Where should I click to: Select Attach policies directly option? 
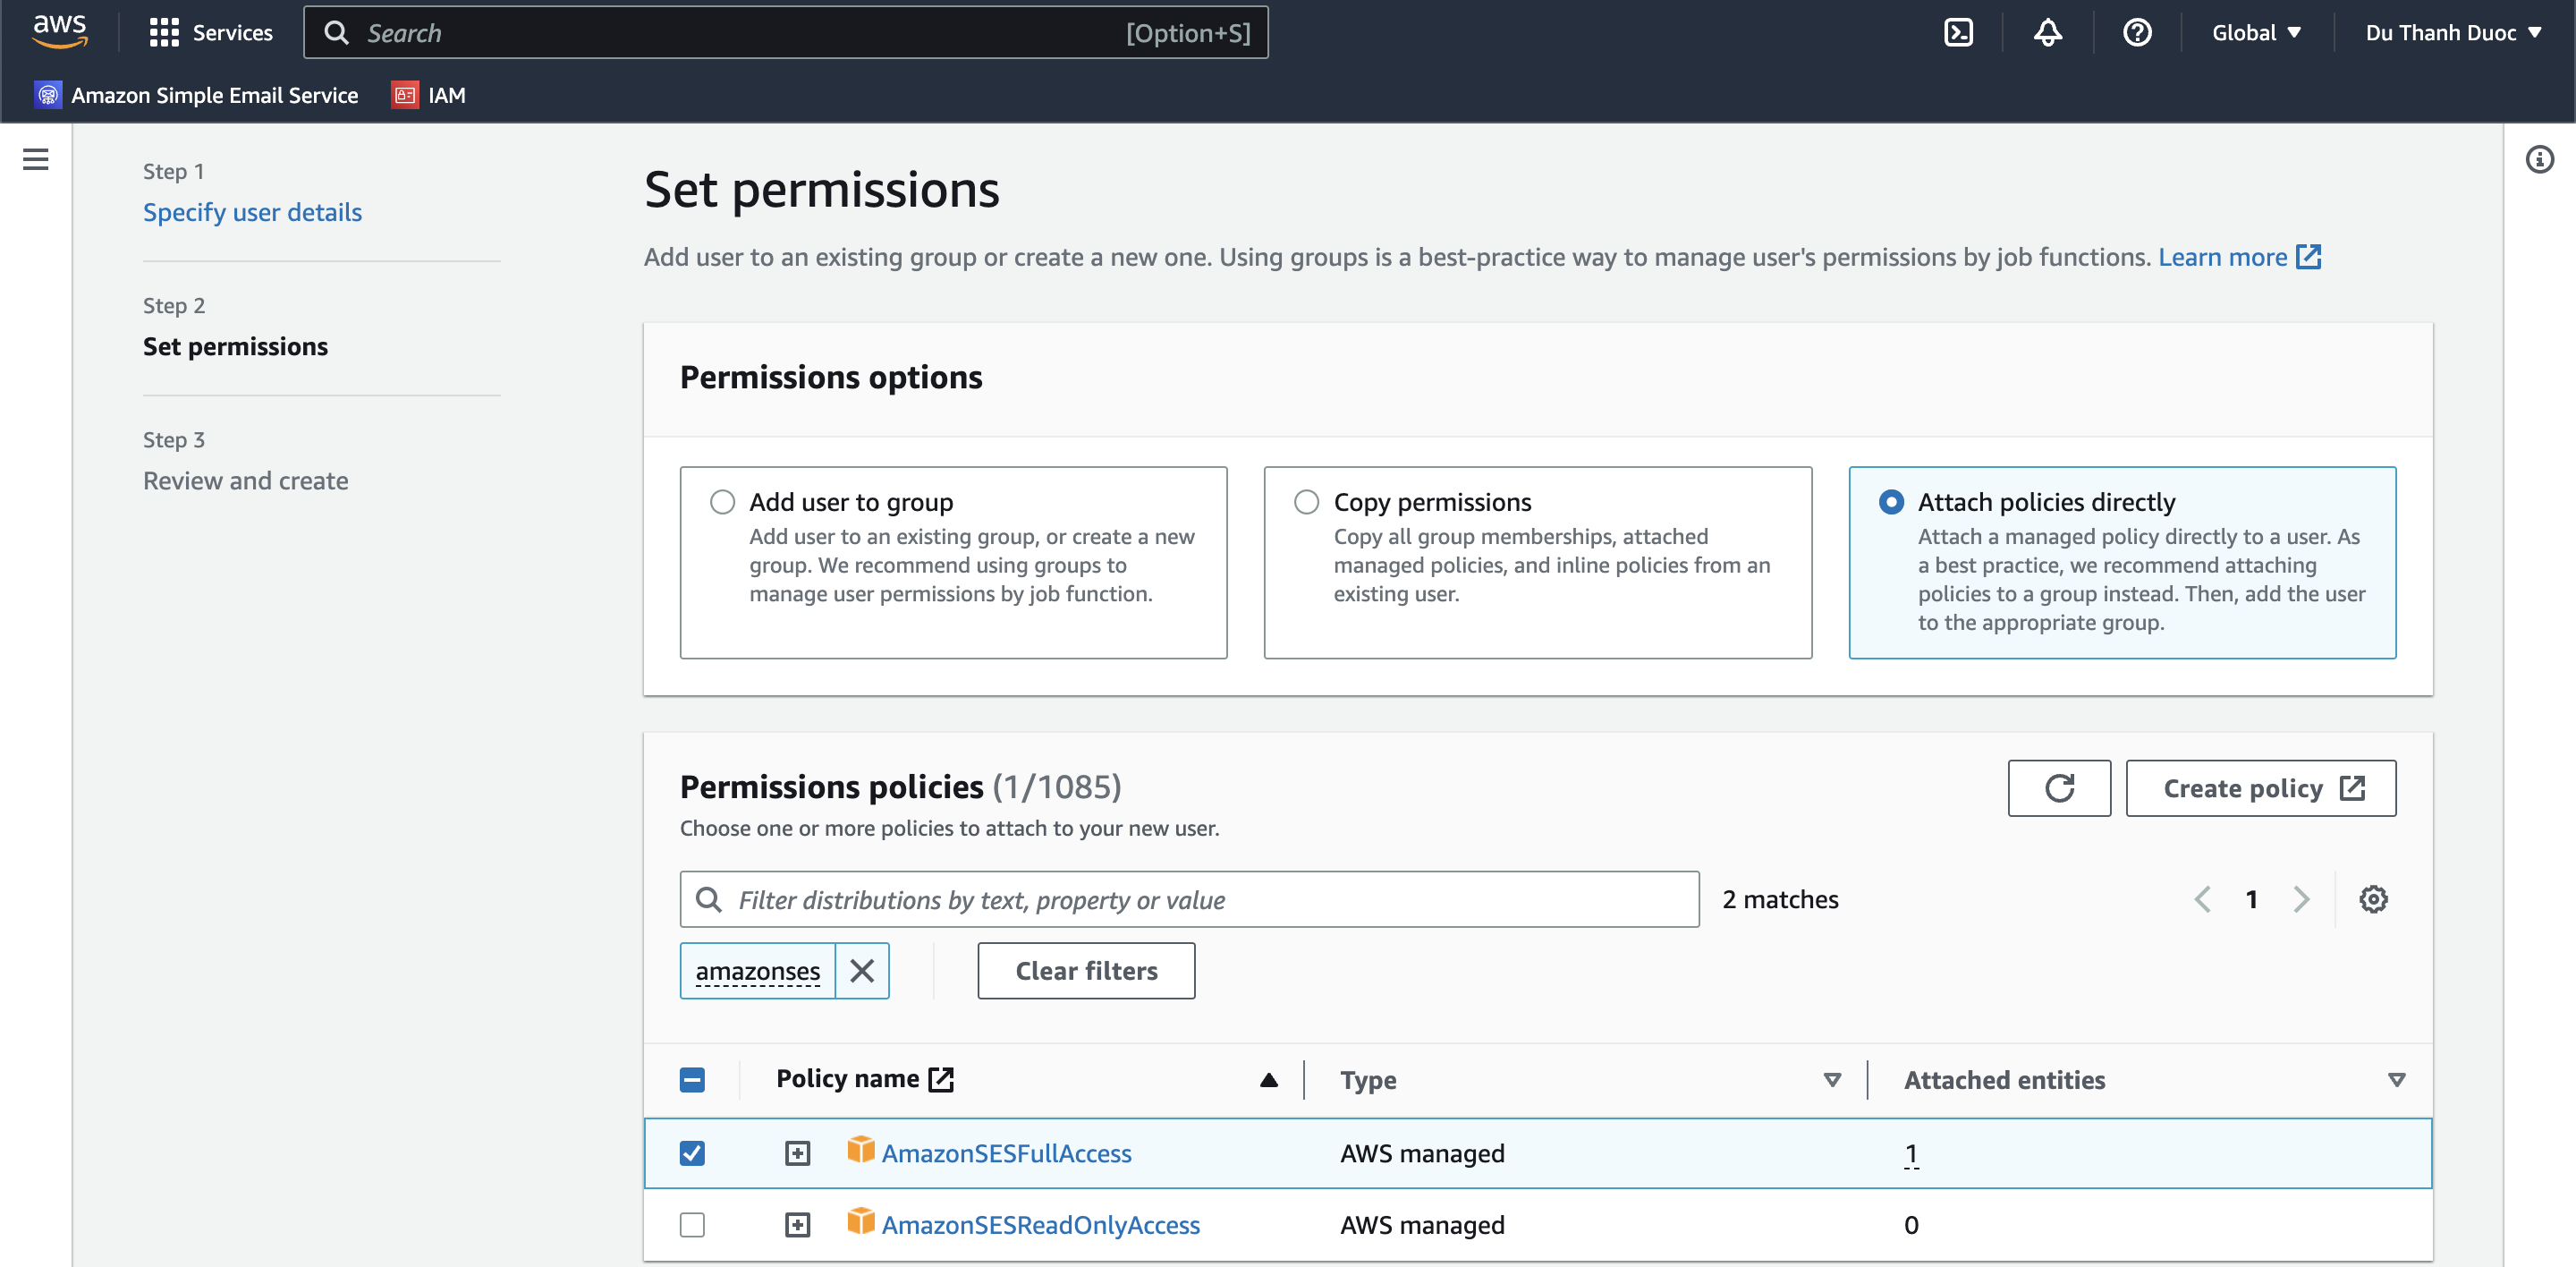coord(1890,502)
